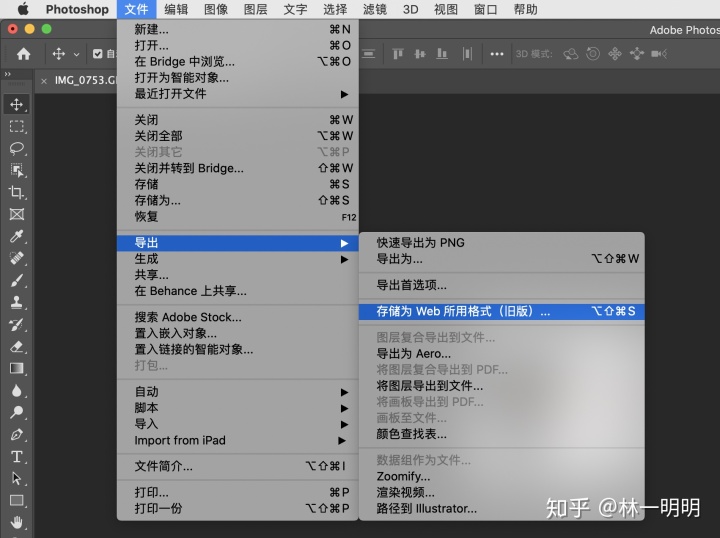Expand the 最近打开文件 submenu
Viewport: 720px width, 538px height.
click(238, 94)
